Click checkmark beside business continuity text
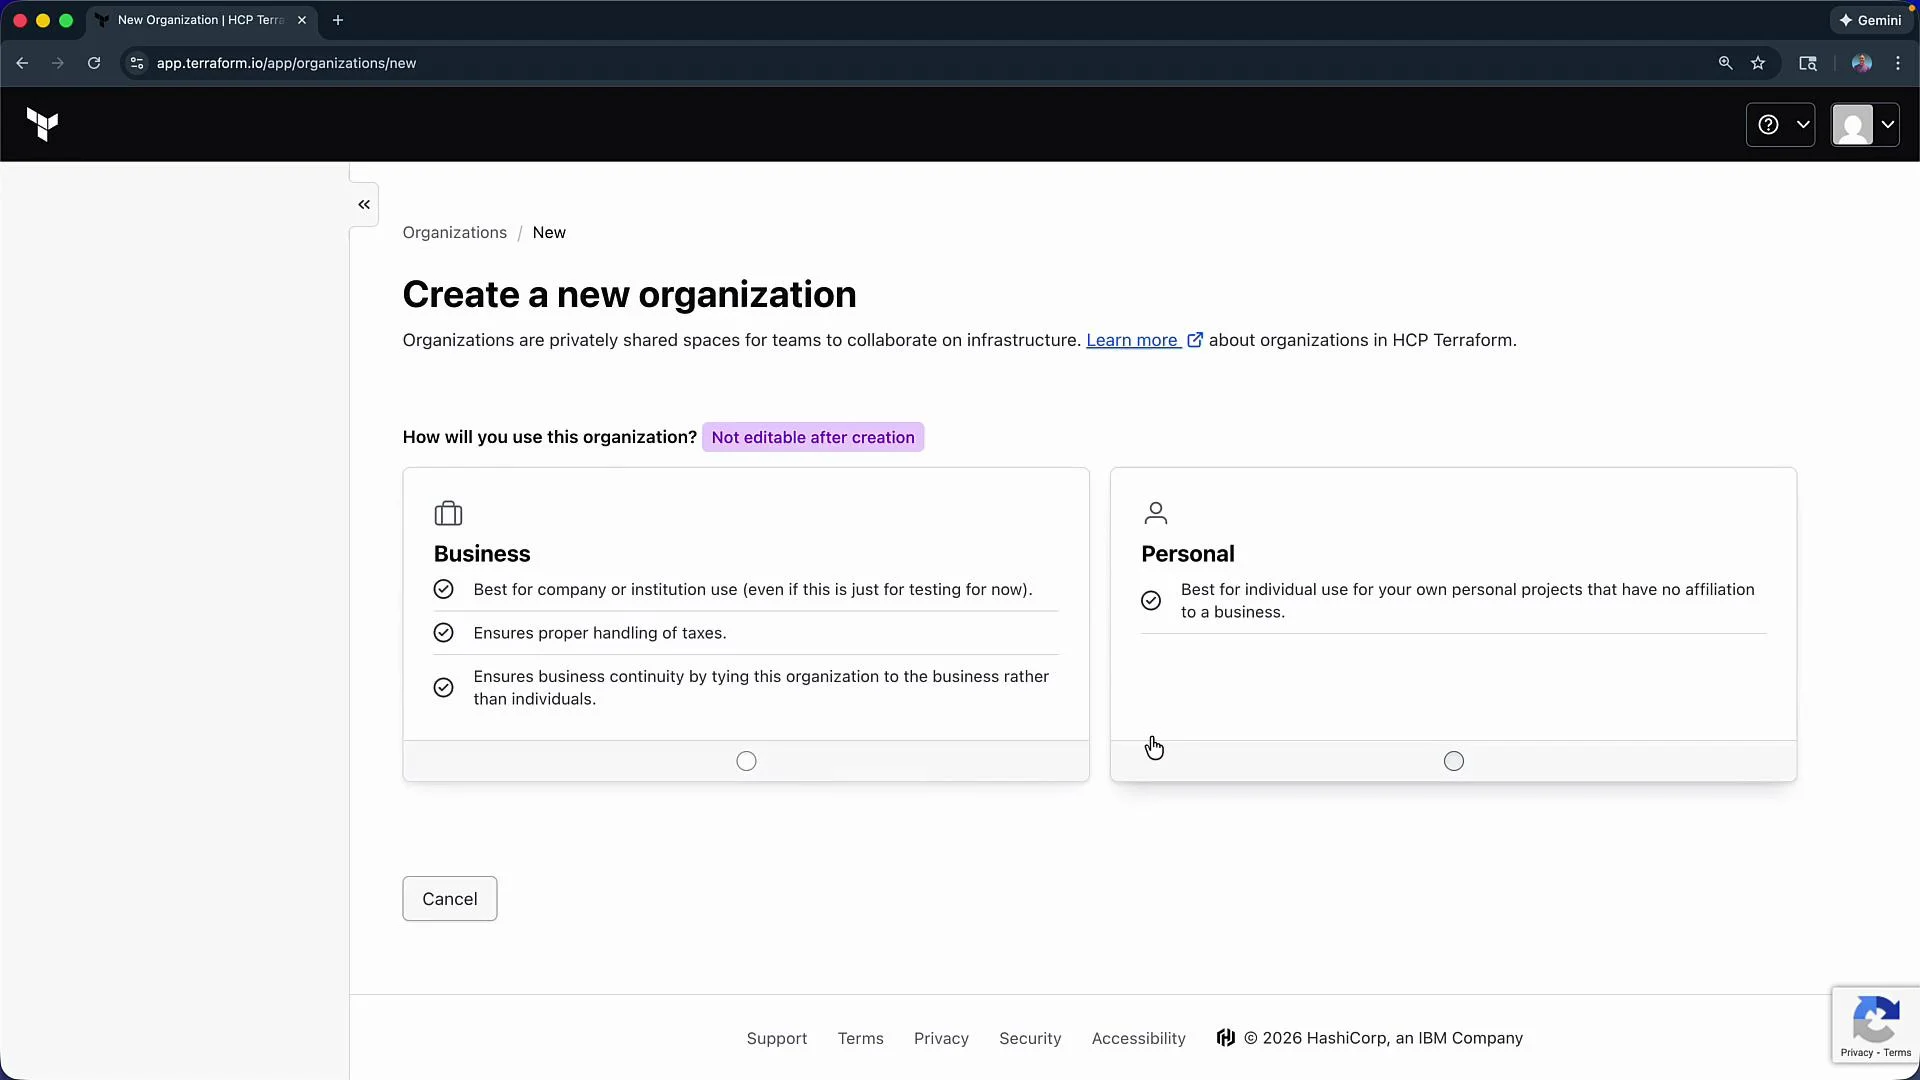The height and width of the screenshot is (1080, 1920). point(443,687)
